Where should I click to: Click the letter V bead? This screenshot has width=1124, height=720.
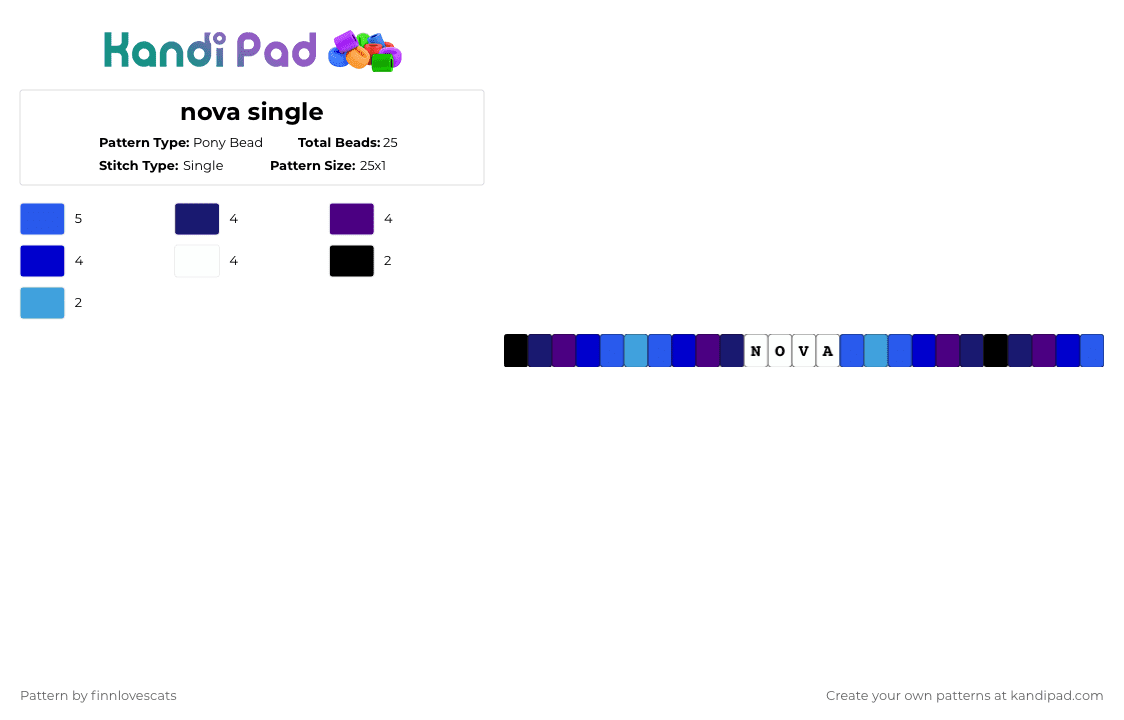point(804,351)
